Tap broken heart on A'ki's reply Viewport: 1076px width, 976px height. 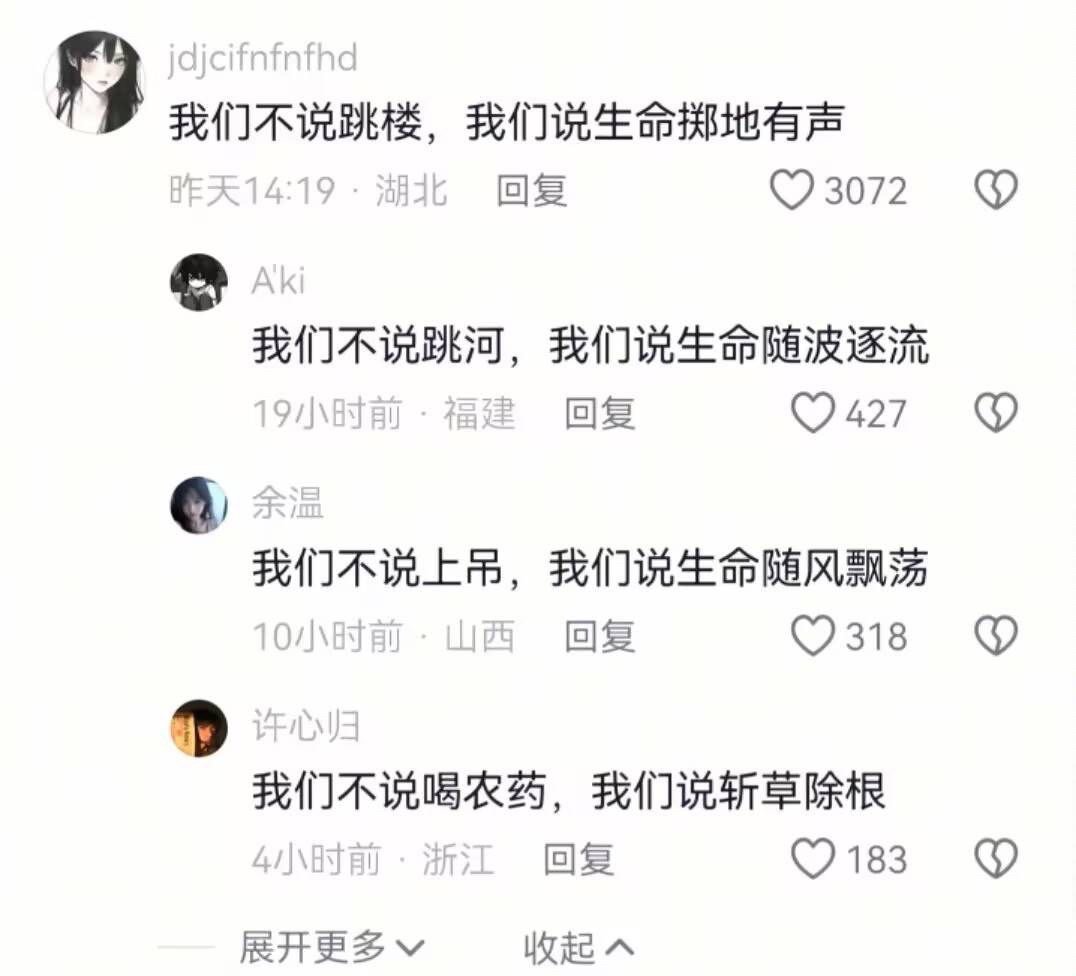(x=996, y=413)
